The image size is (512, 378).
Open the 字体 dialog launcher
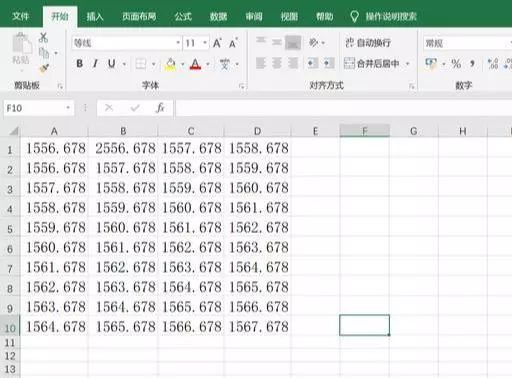point(242,86)
